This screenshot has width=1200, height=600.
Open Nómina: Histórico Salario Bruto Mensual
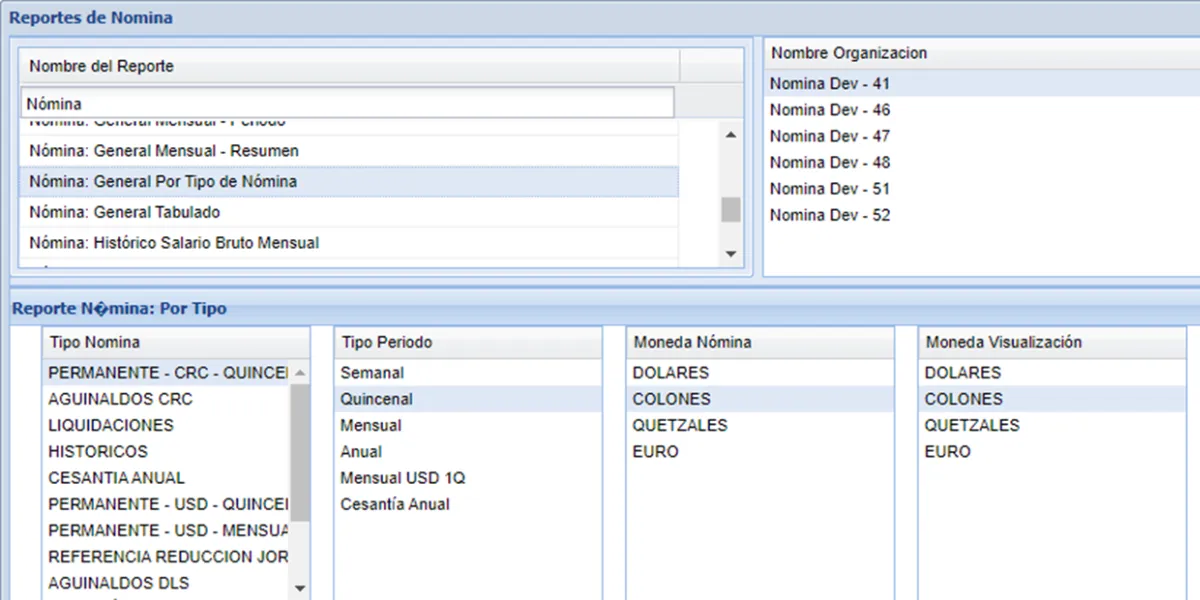tap(174, 242)
